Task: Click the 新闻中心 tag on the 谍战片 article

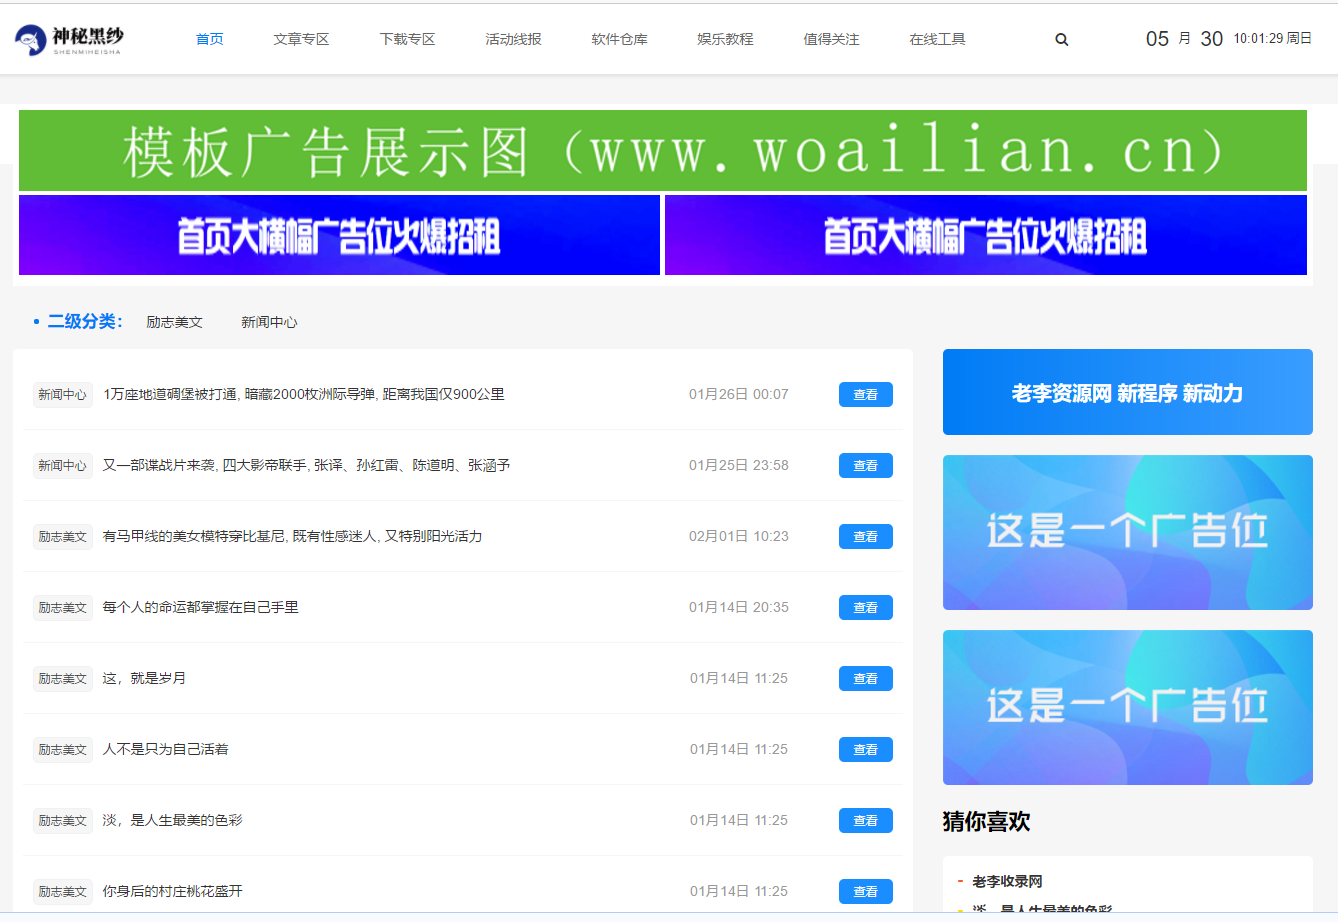Action: pos(62,466)
